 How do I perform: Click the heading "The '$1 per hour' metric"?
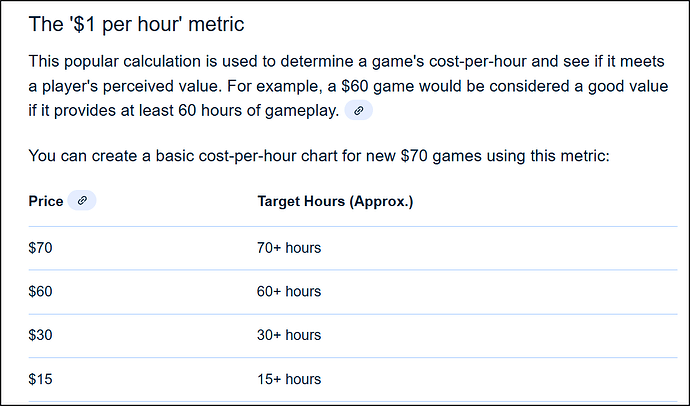[x=136, y=23]
